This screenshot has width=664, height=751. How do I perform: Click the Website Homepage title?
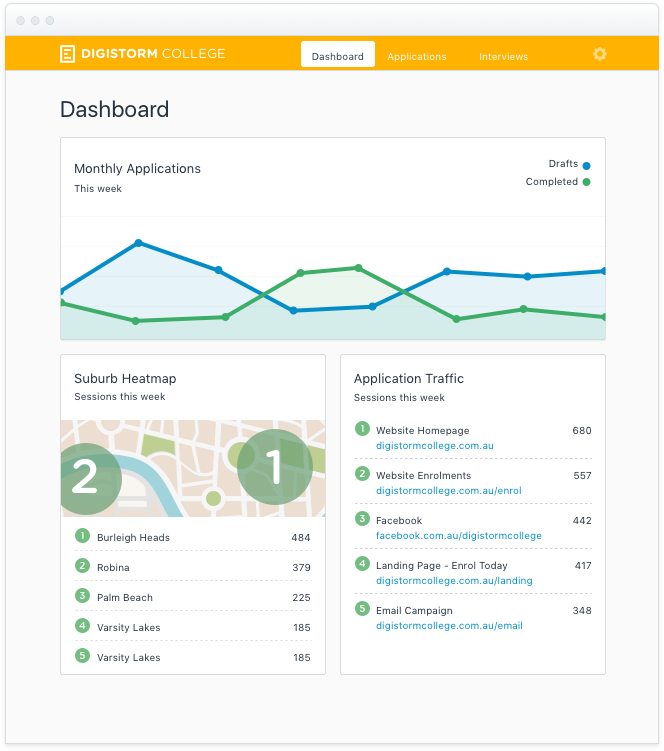pyautogui.click(x=423, y=431)
